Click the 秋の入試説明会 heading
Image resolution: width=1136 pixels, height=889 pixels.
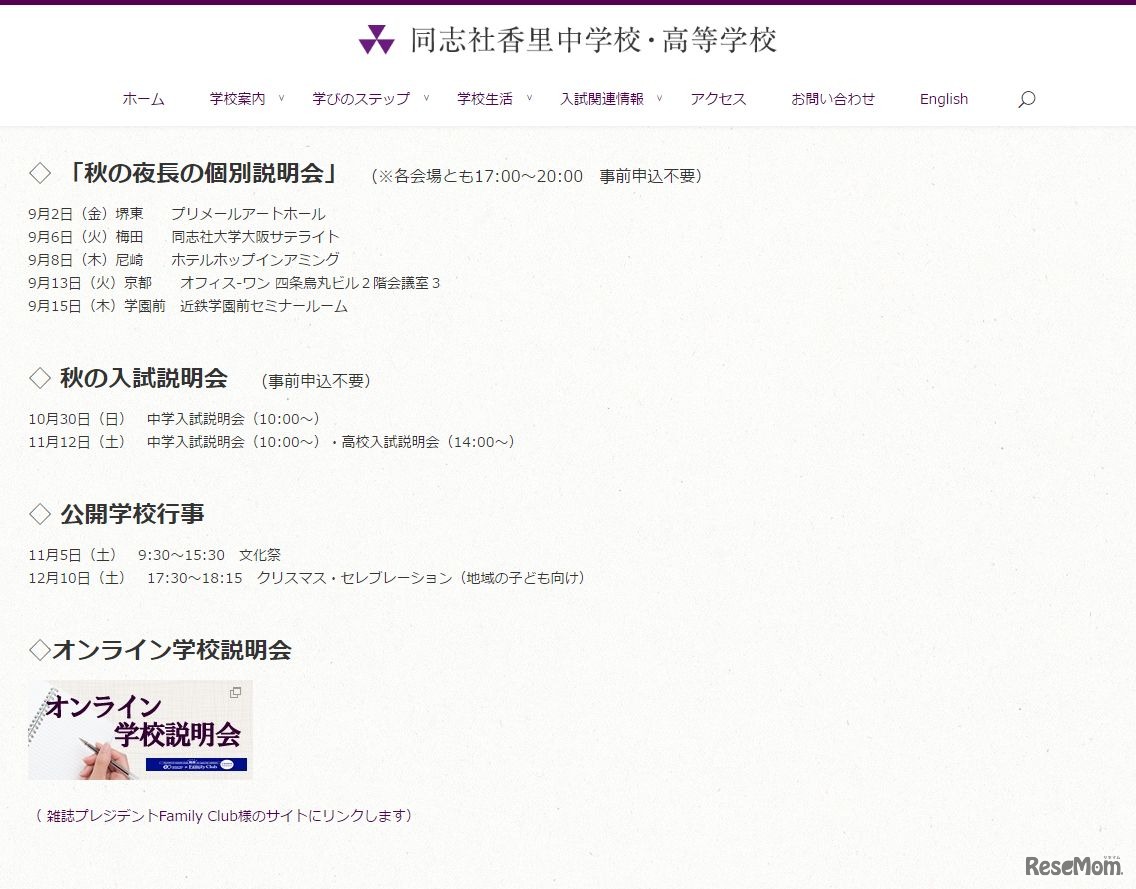pyautogui.click(x=145, y=379)
